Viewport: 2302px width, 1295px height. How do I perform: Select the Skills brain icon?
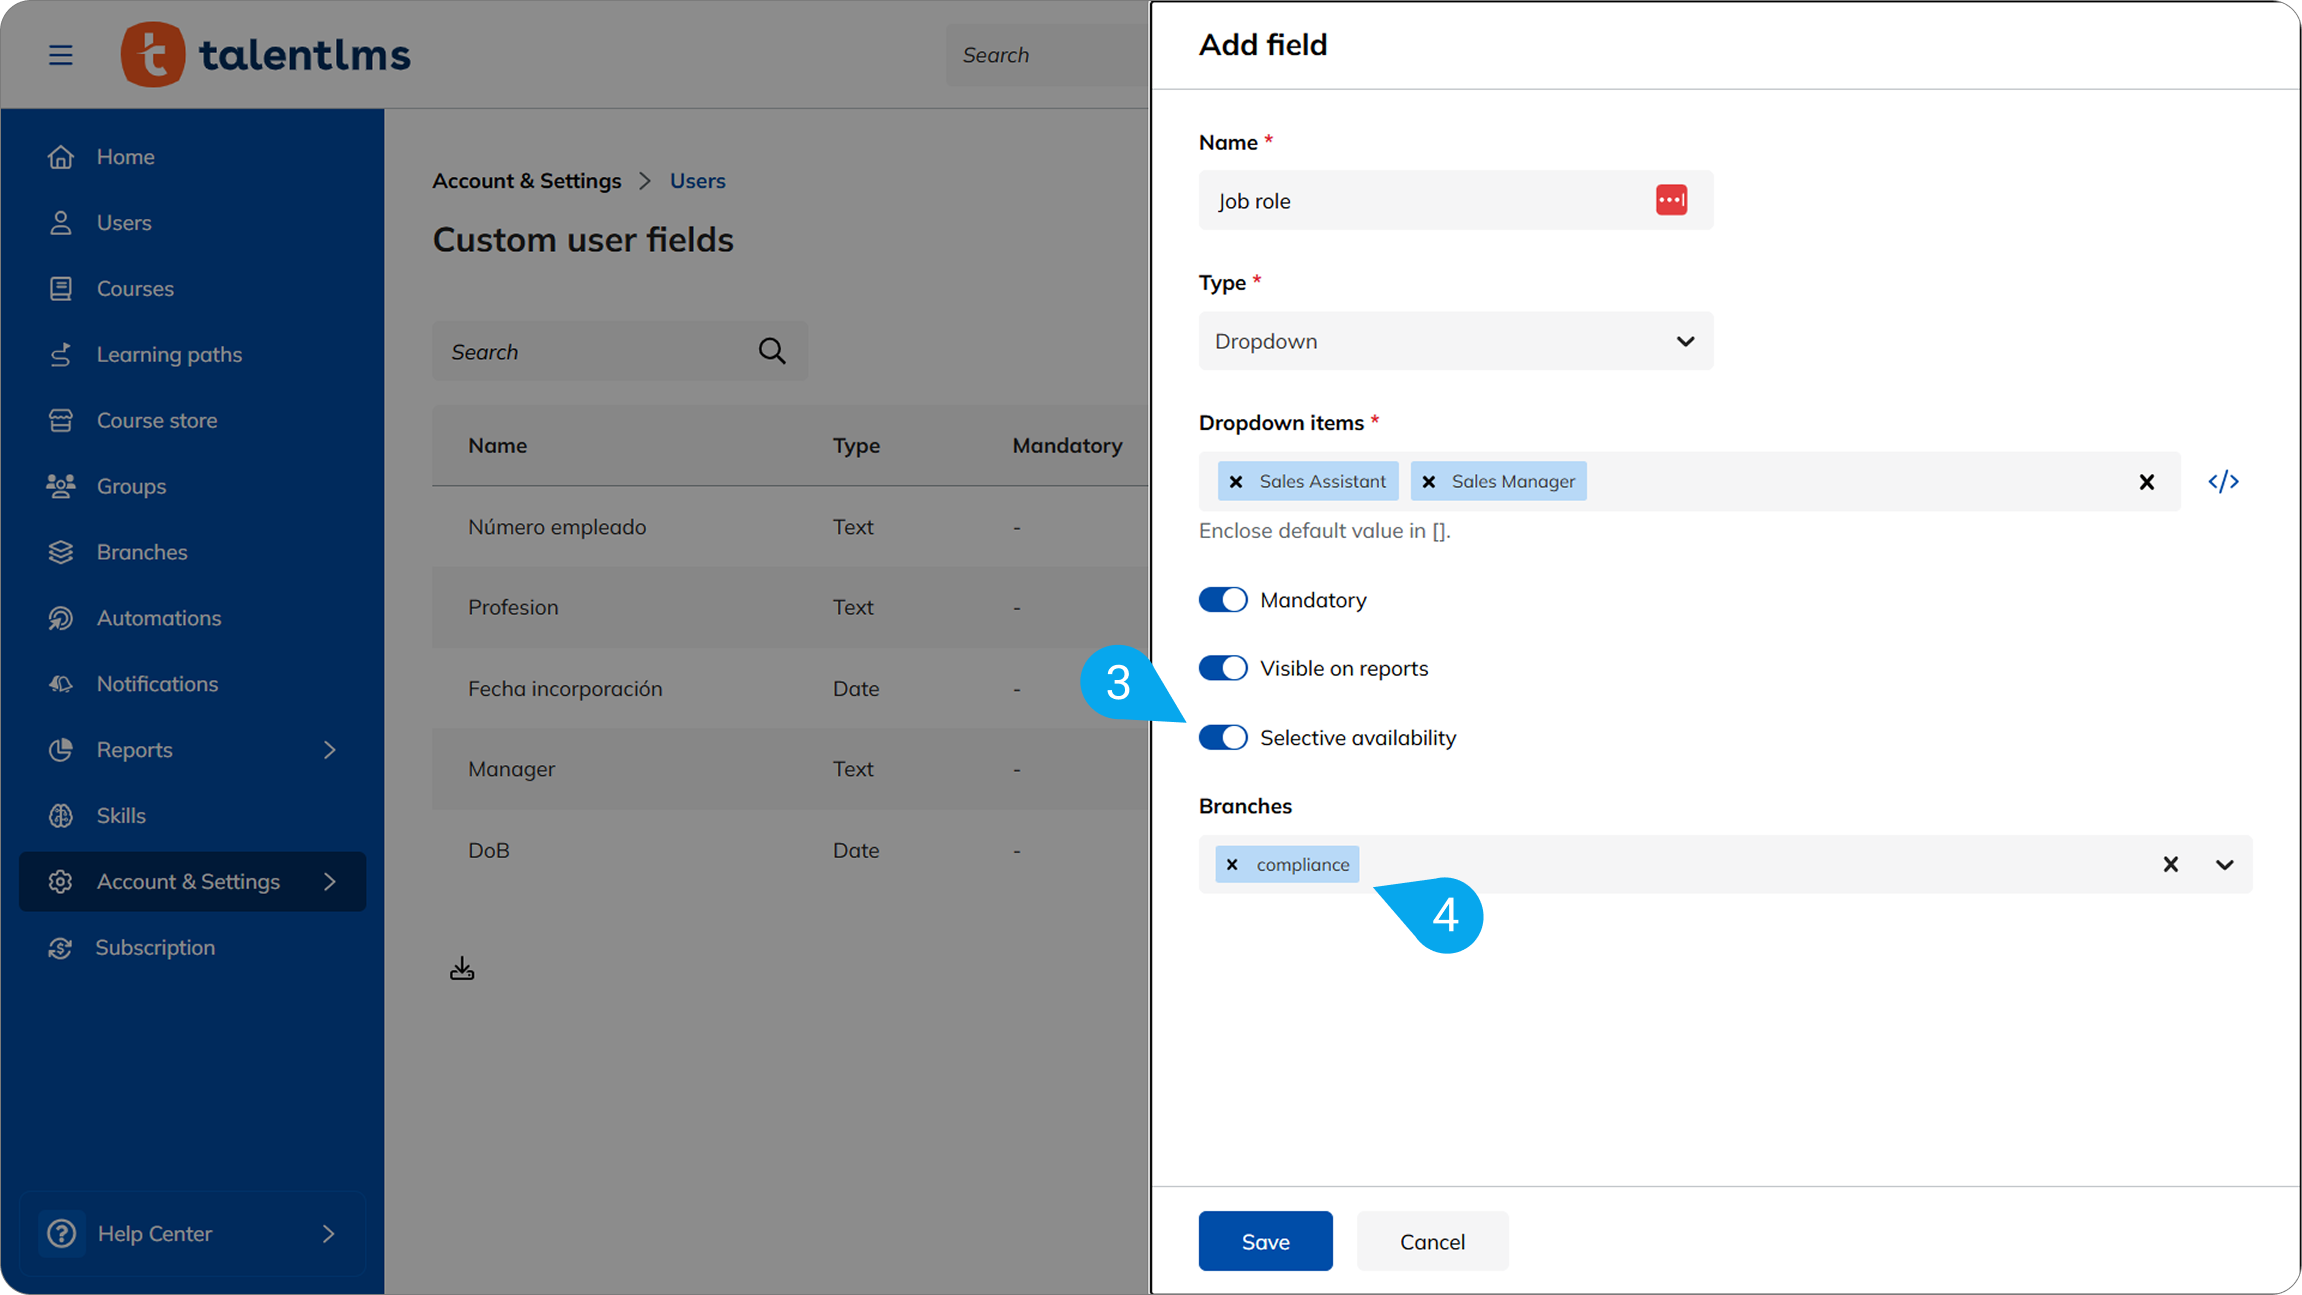(61, 815)
